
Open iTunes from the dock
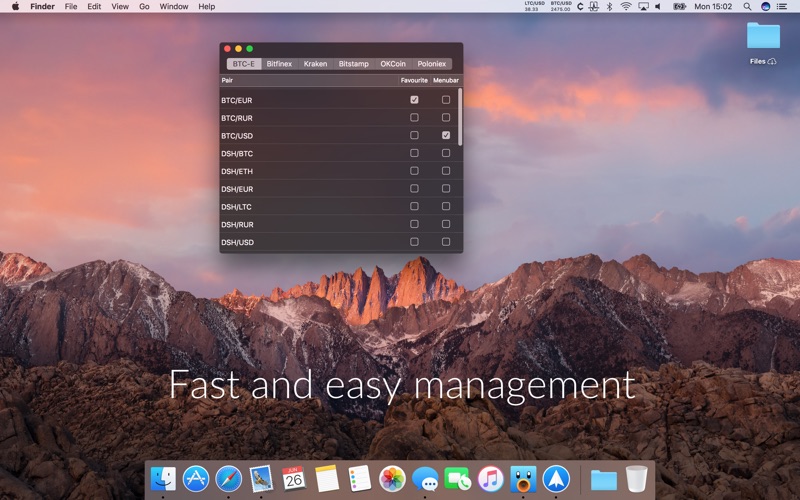490,479
